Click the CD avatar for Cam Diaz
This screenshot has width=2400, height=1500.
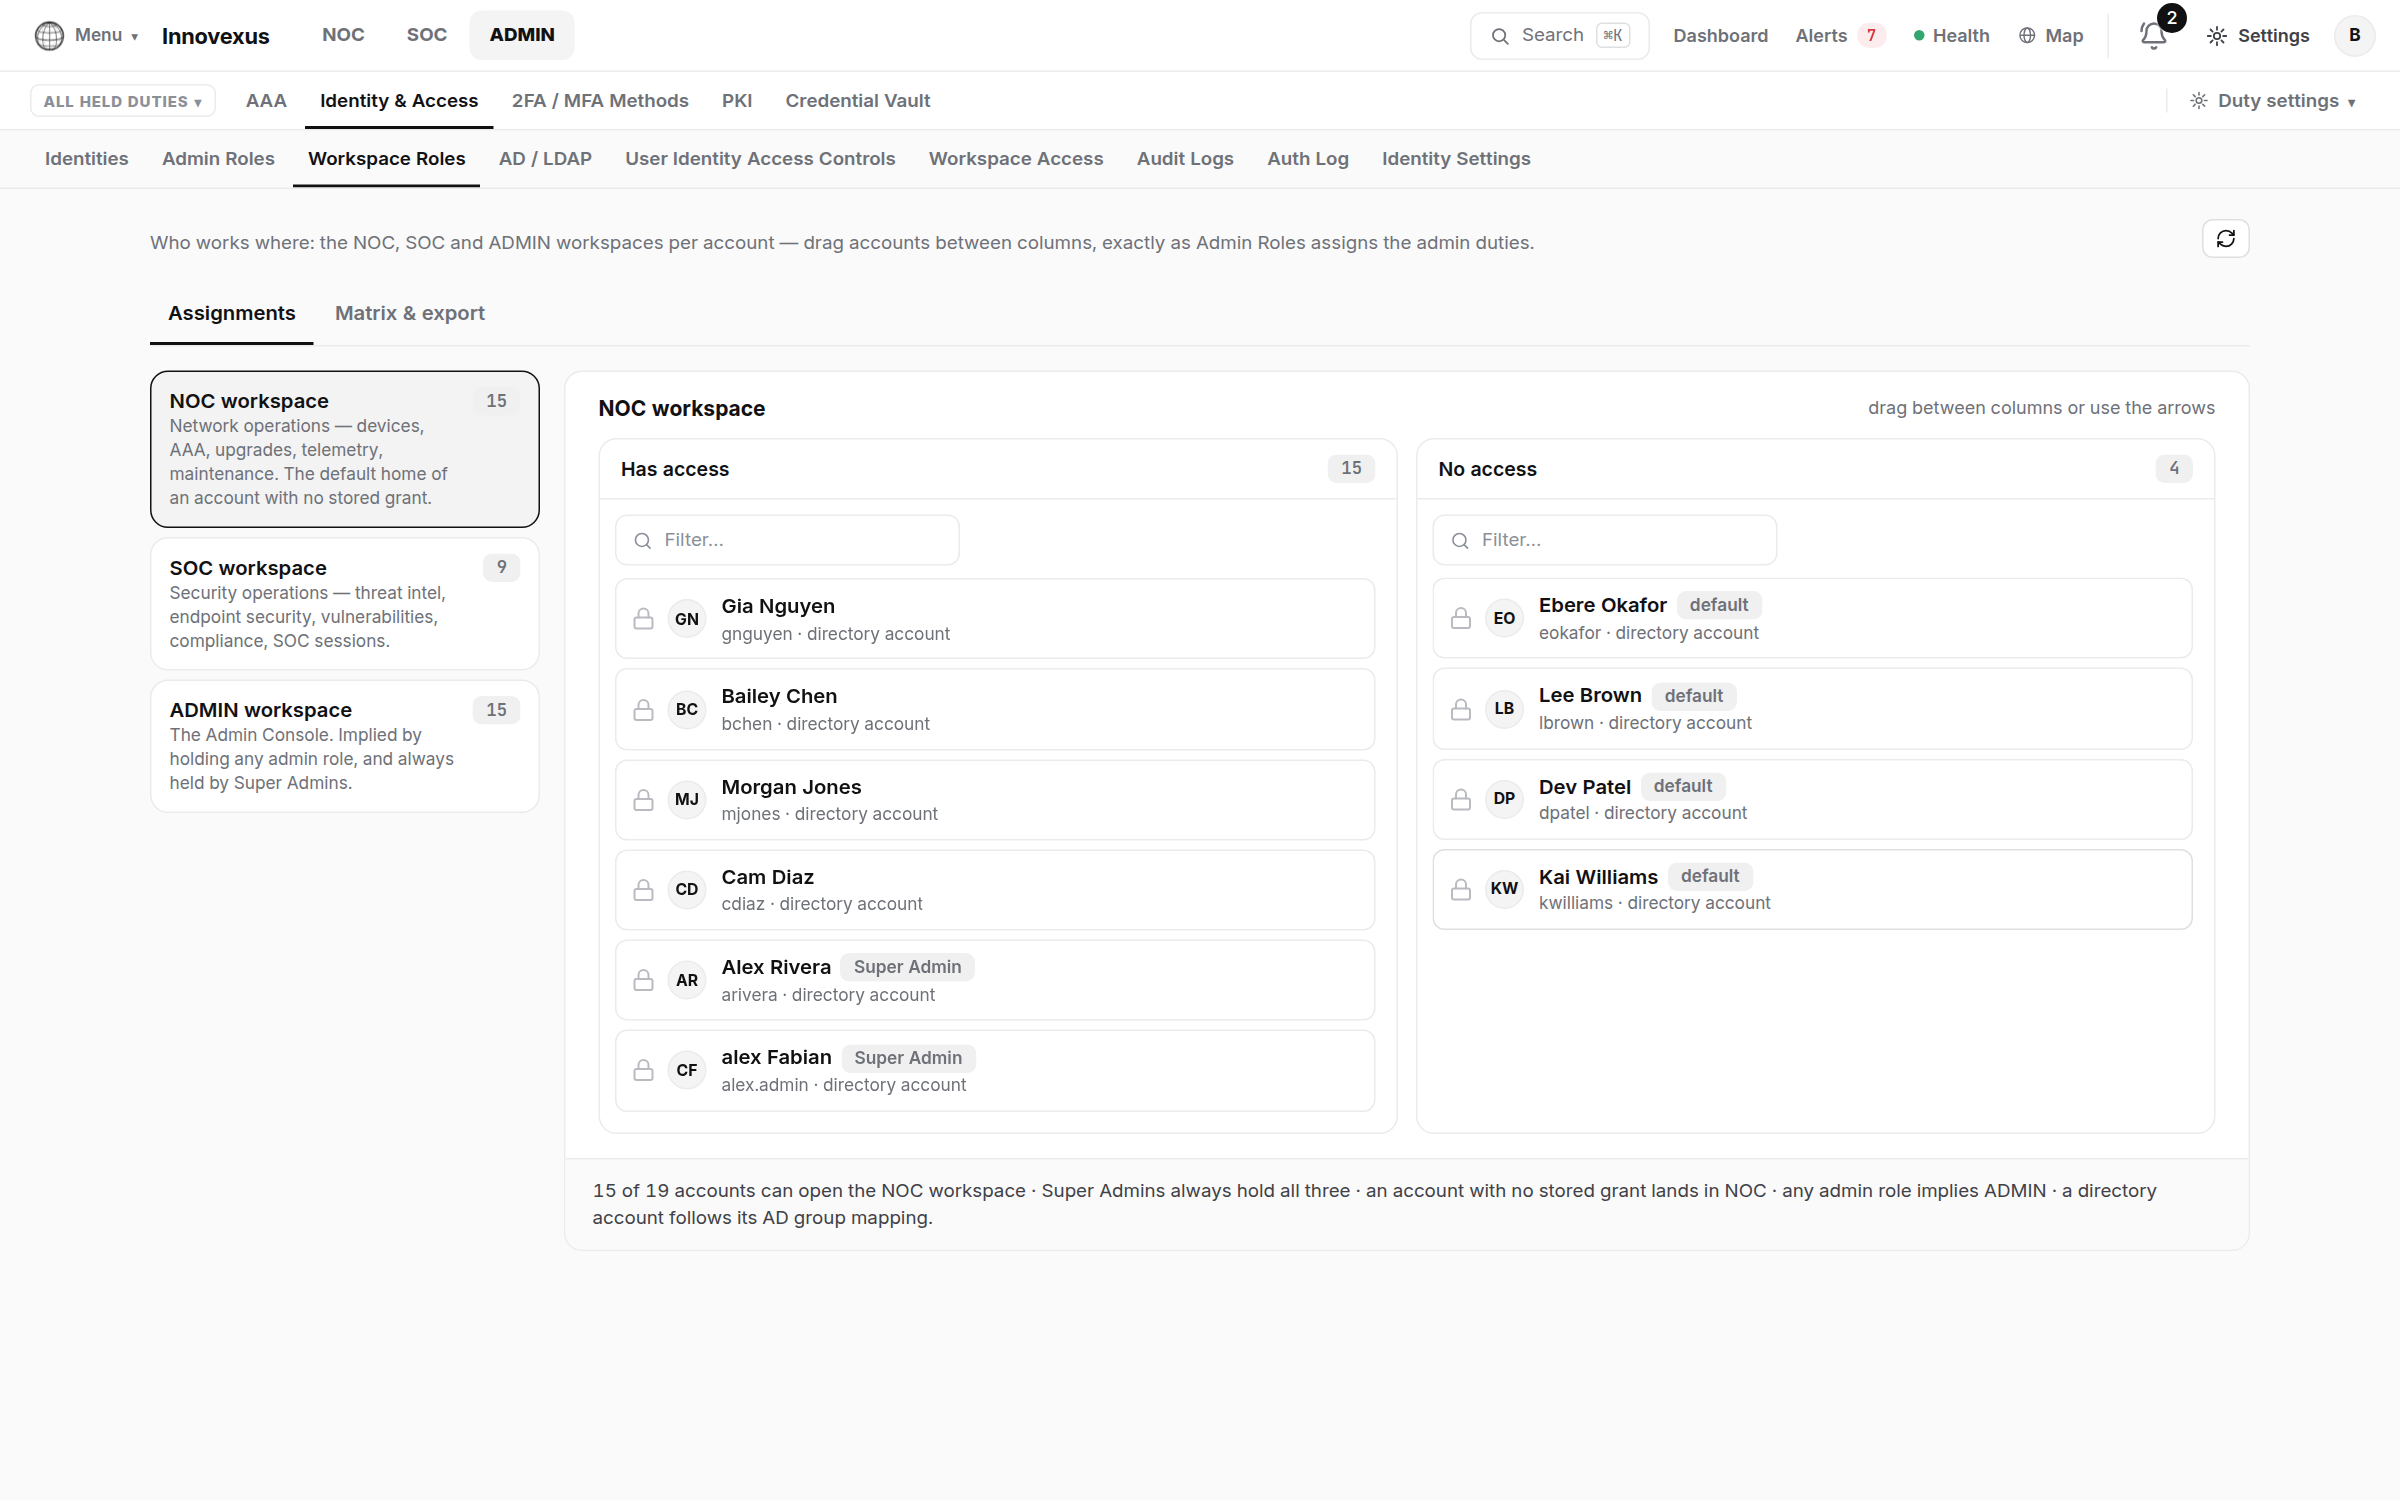[687, 890]
